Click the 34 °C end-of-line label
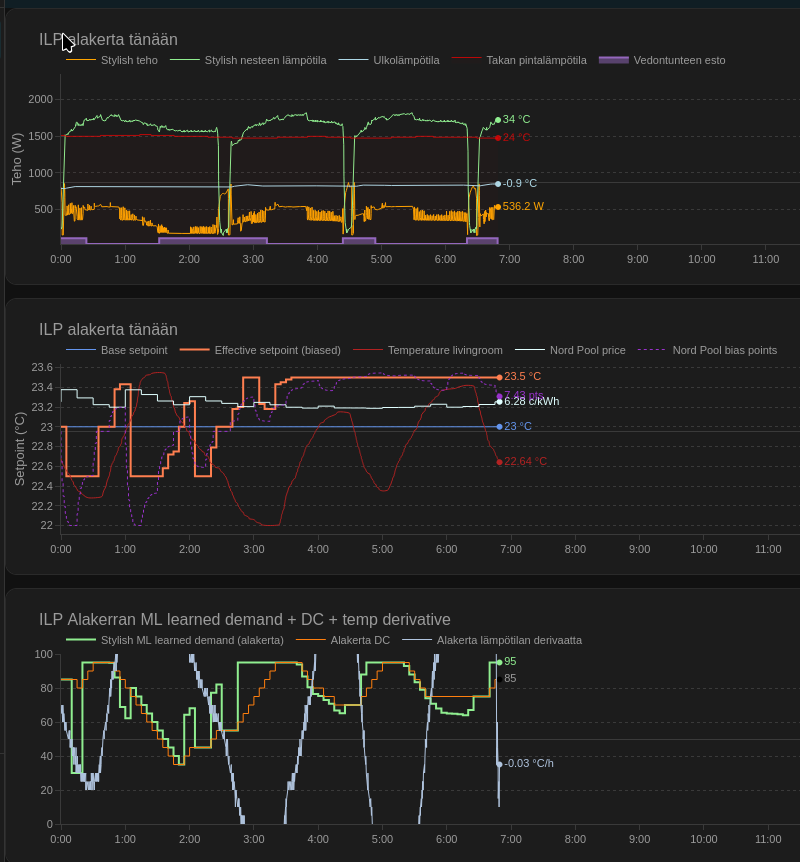The image size is (800, 862). (516, 119)
